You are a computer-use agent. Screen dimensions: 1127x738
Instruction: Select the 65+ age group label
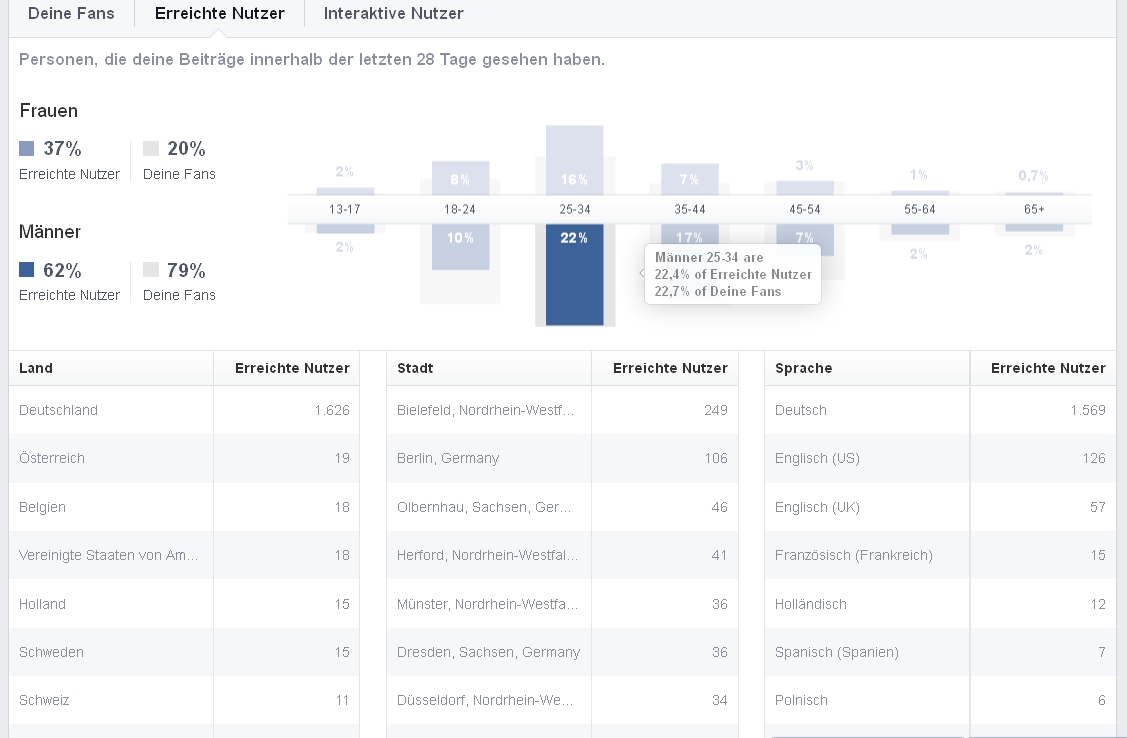tap(1033, 209)
